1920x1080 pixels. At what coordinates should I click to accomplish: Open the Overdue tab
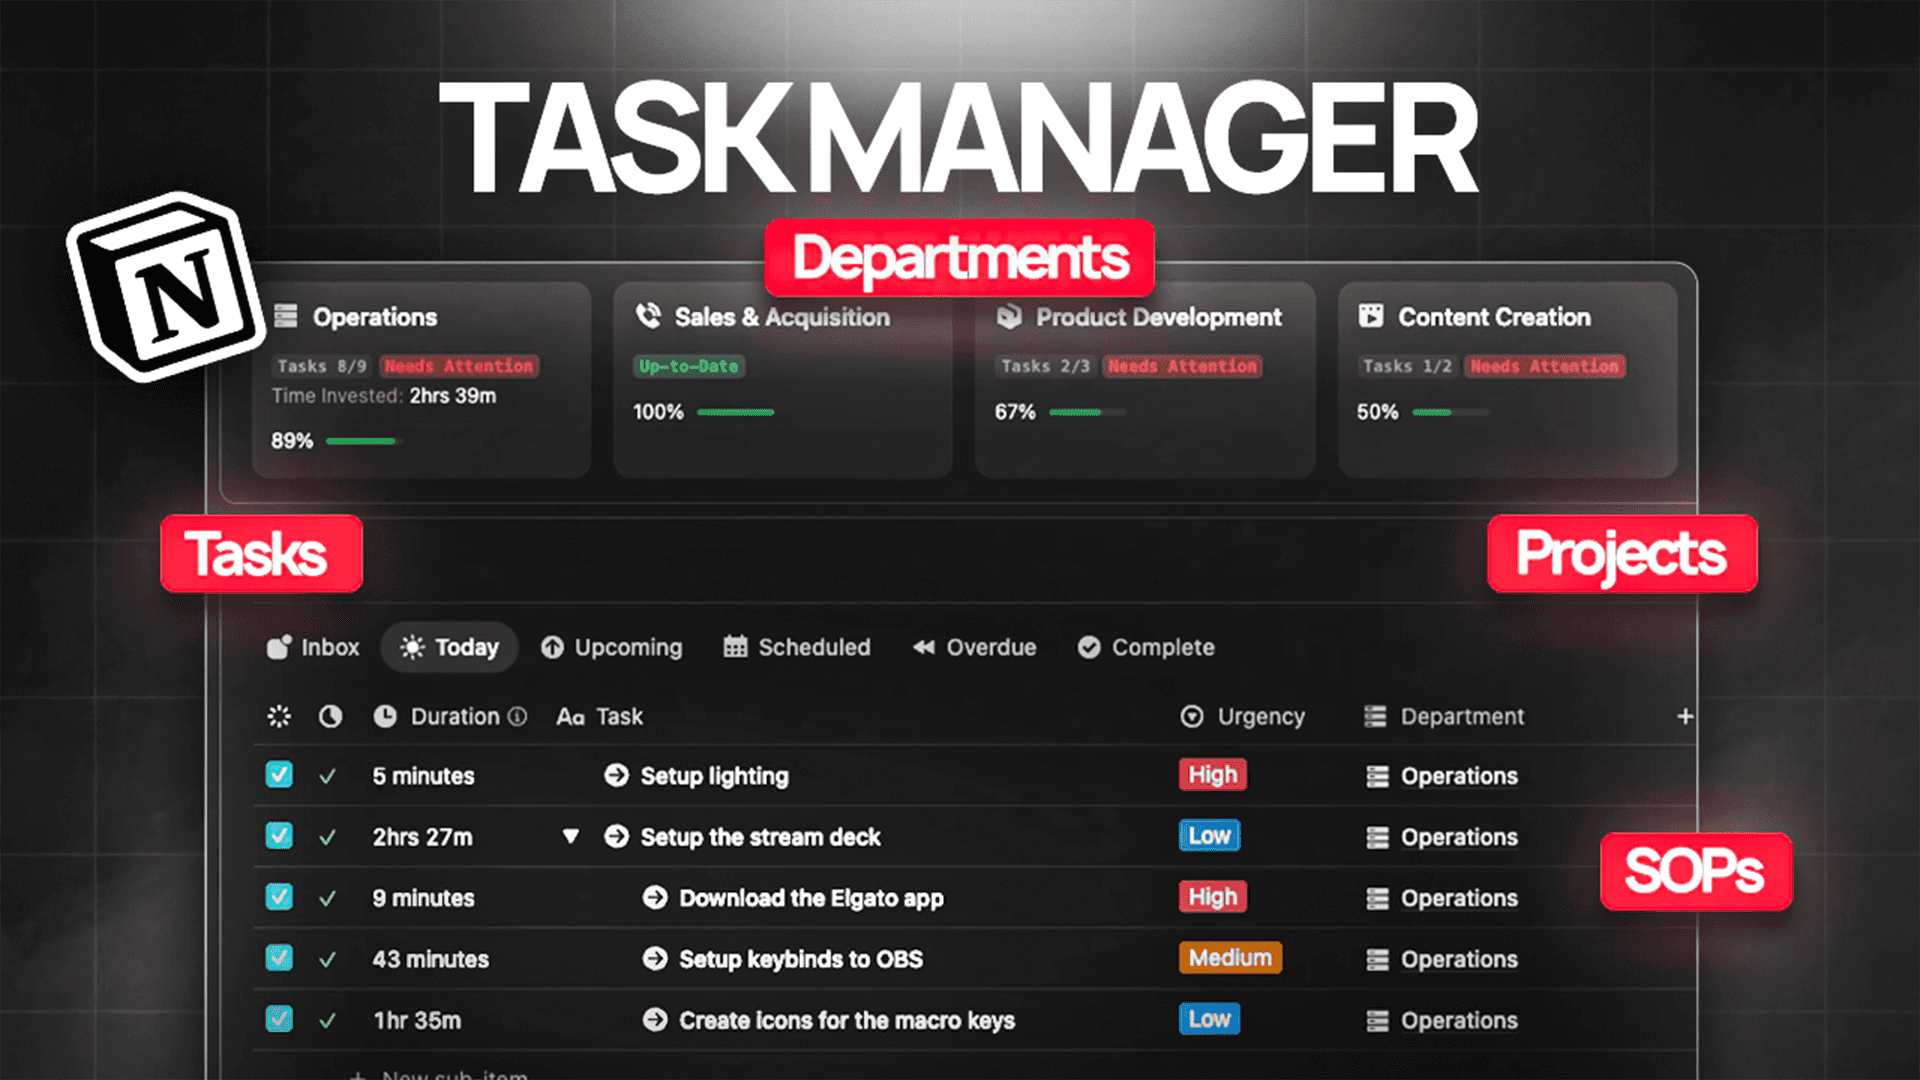[x=975, y=647]
